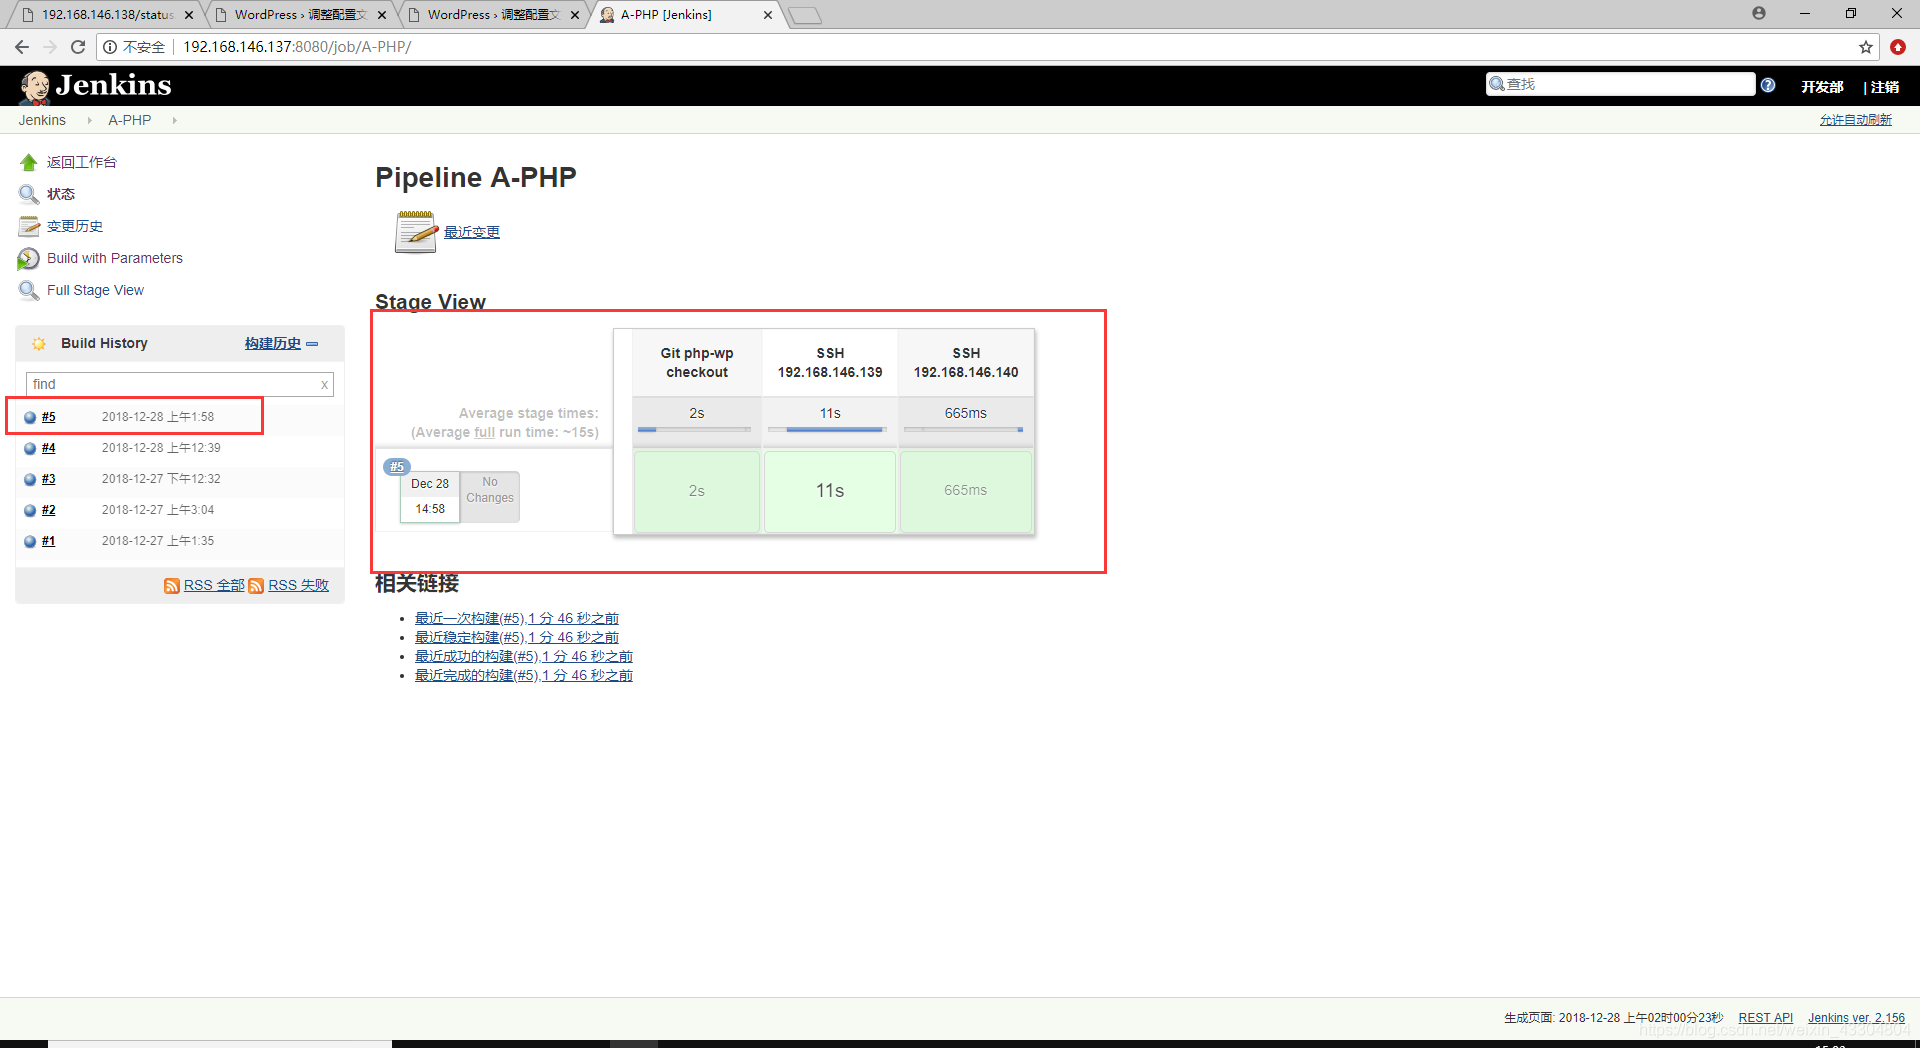The width and height of the screenshot is (1920, 1048).
Task: Open build #1 link in history
Action: point(49,541)
